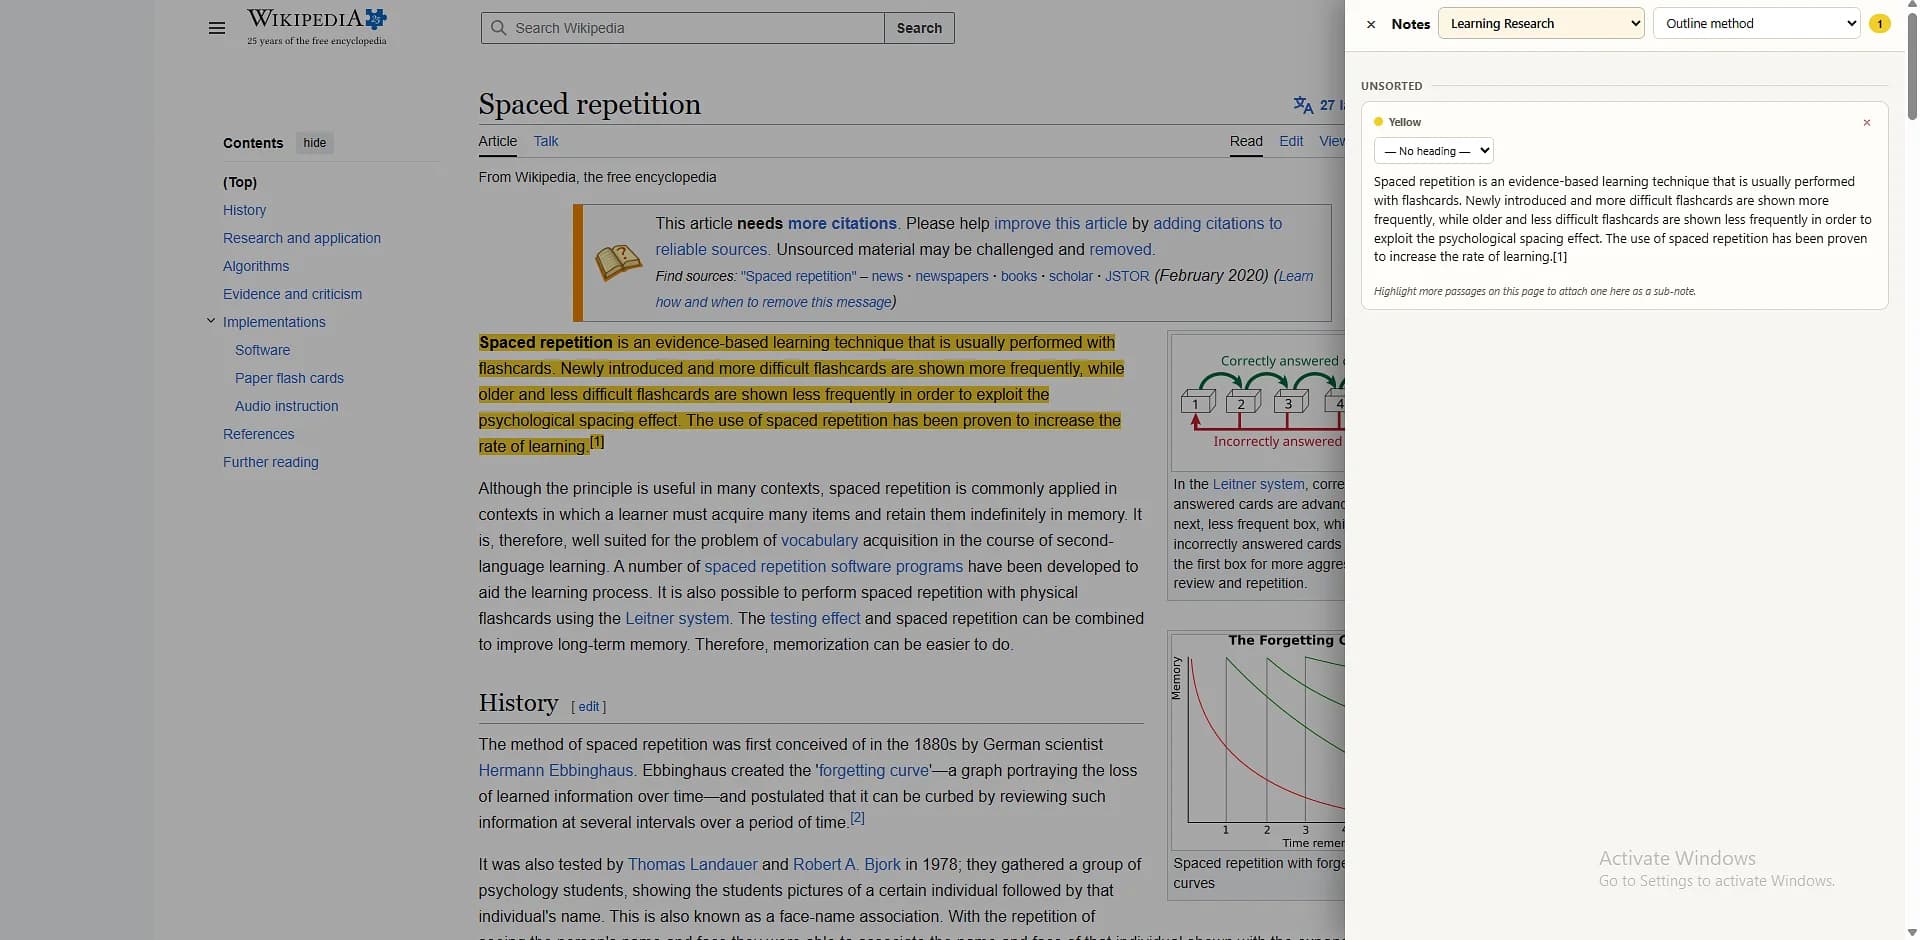Click 'improve this article' link

click(x=1060, y=224)
